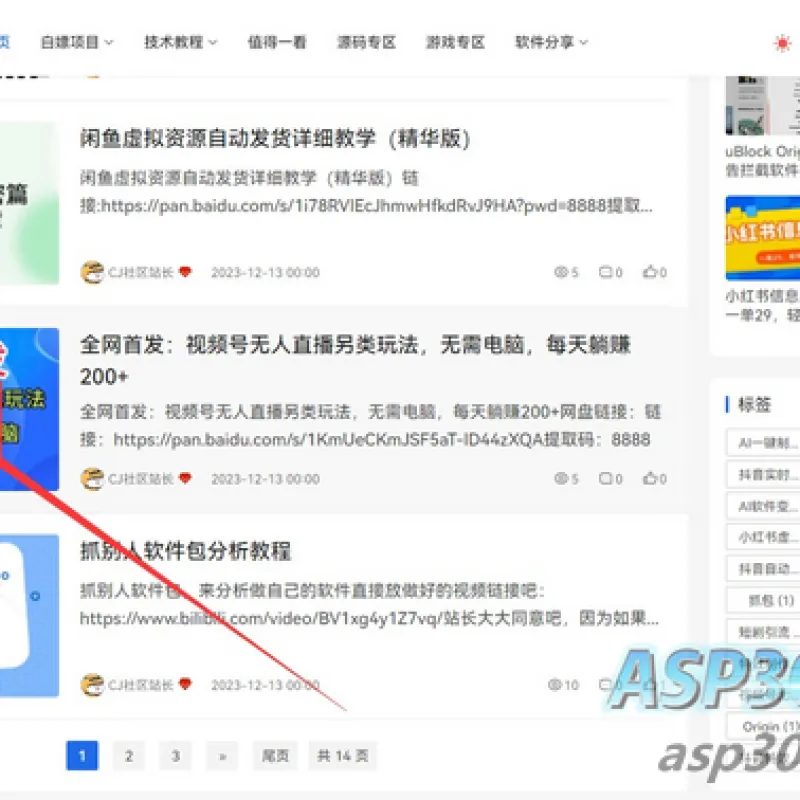Go to the 游戏专区 section
Image resolution: width=800 pixels, height=800 pixels.
coord(455,42)
